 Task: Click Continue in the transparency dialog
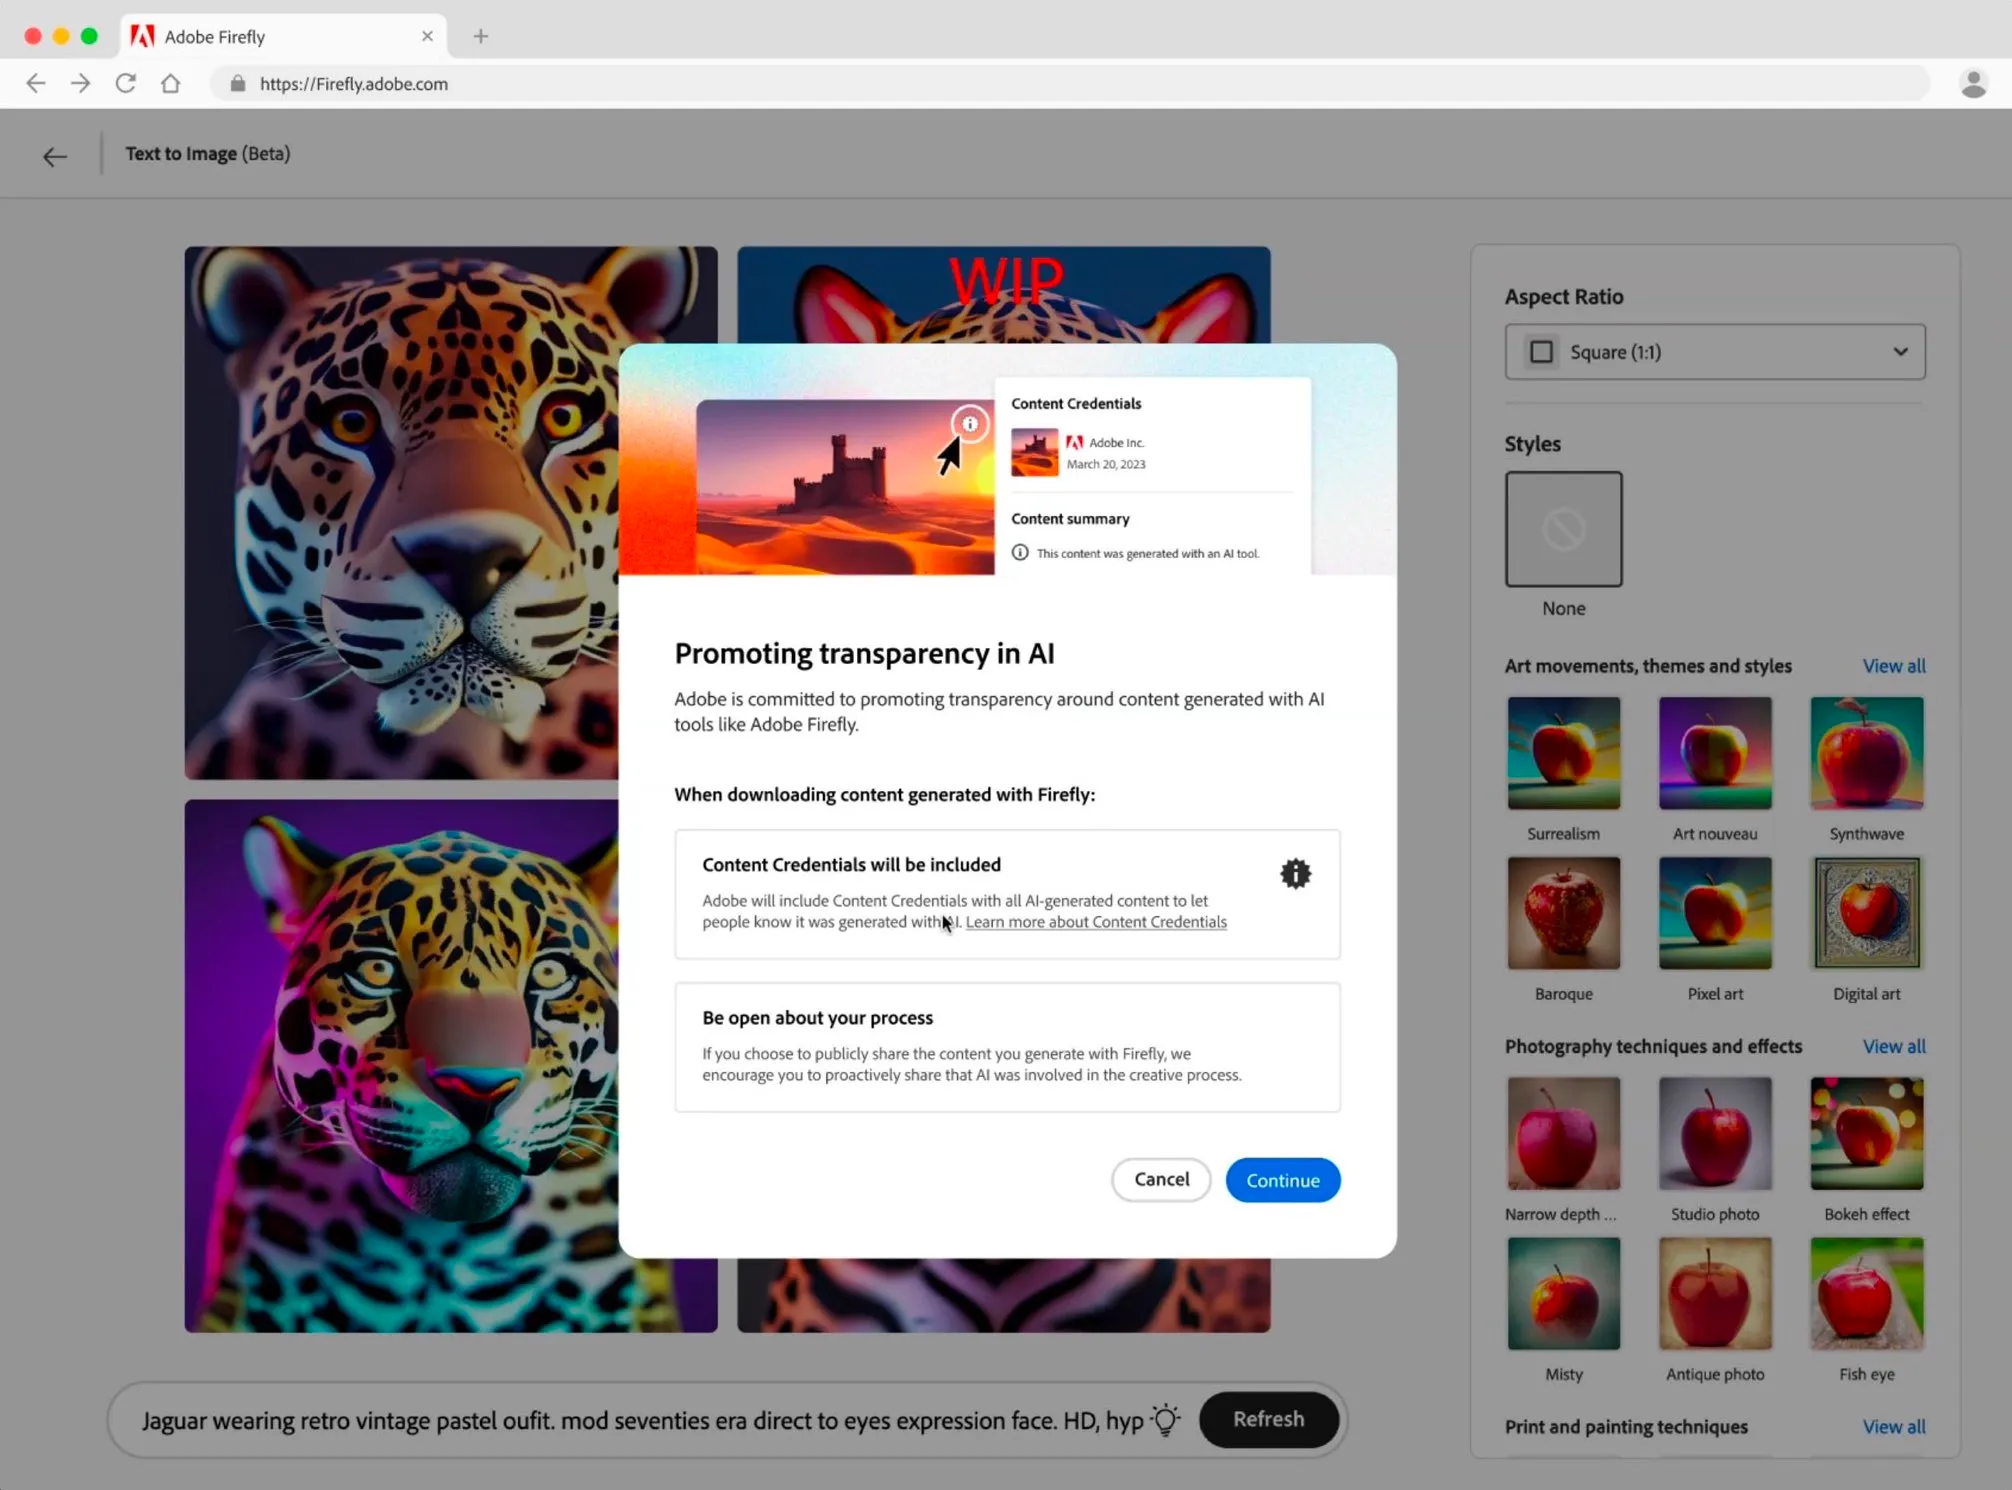tap(1282, 1180)
